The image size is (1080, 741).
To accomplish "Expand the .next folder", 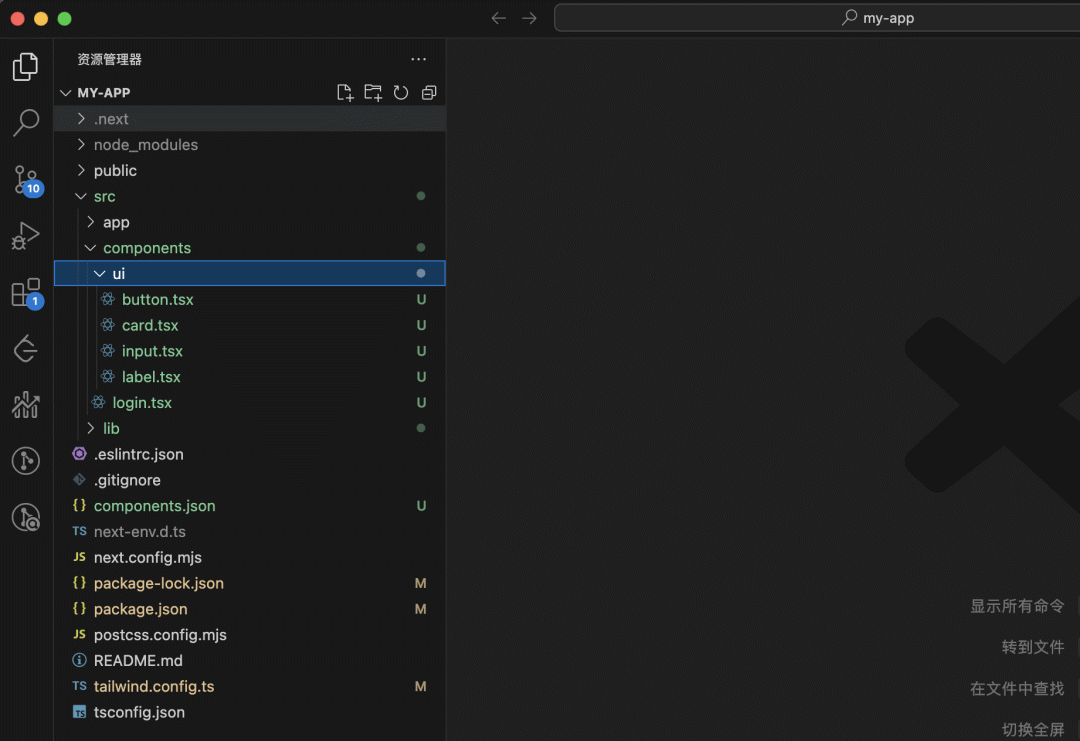I will coord(249,118).
